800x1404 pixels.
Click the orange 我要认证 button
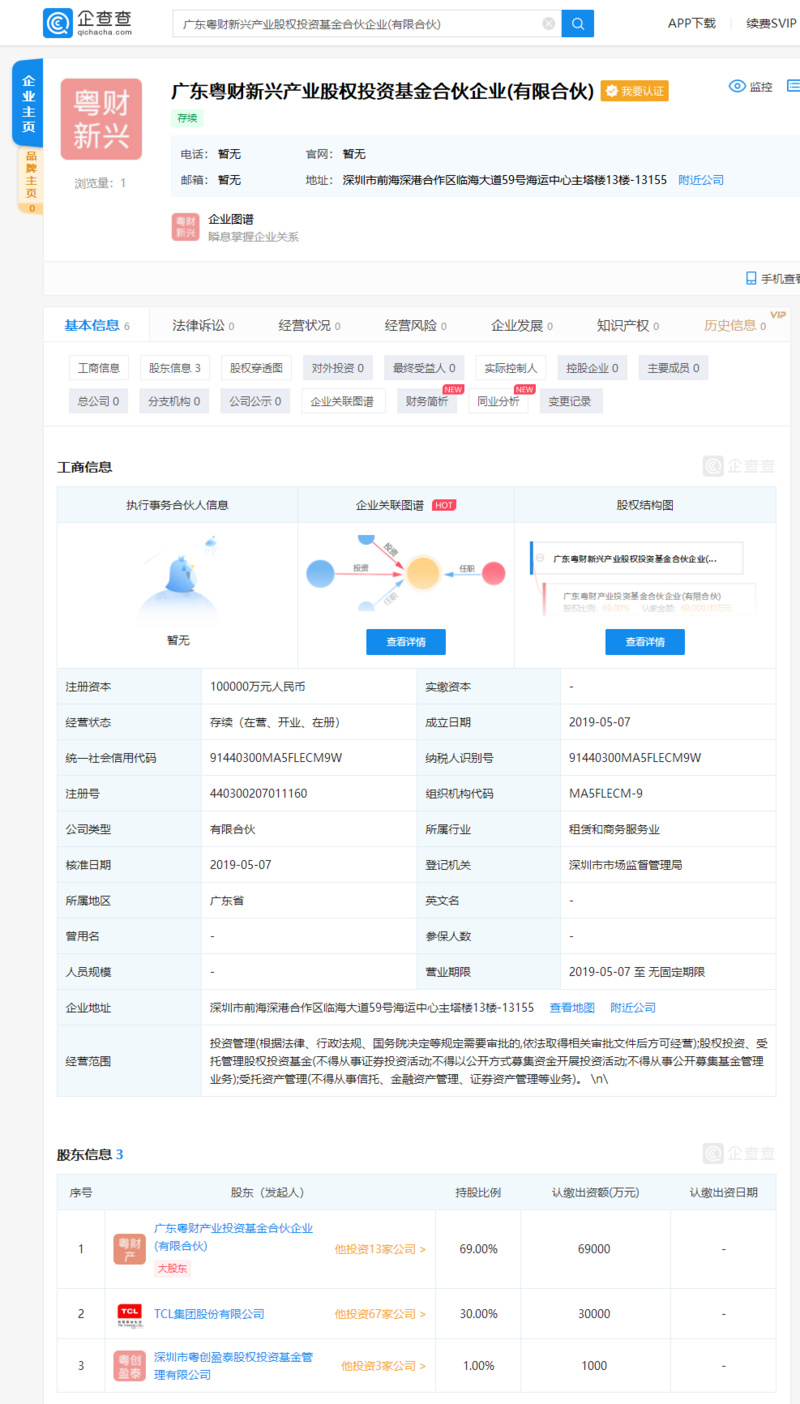coord(634,89)
